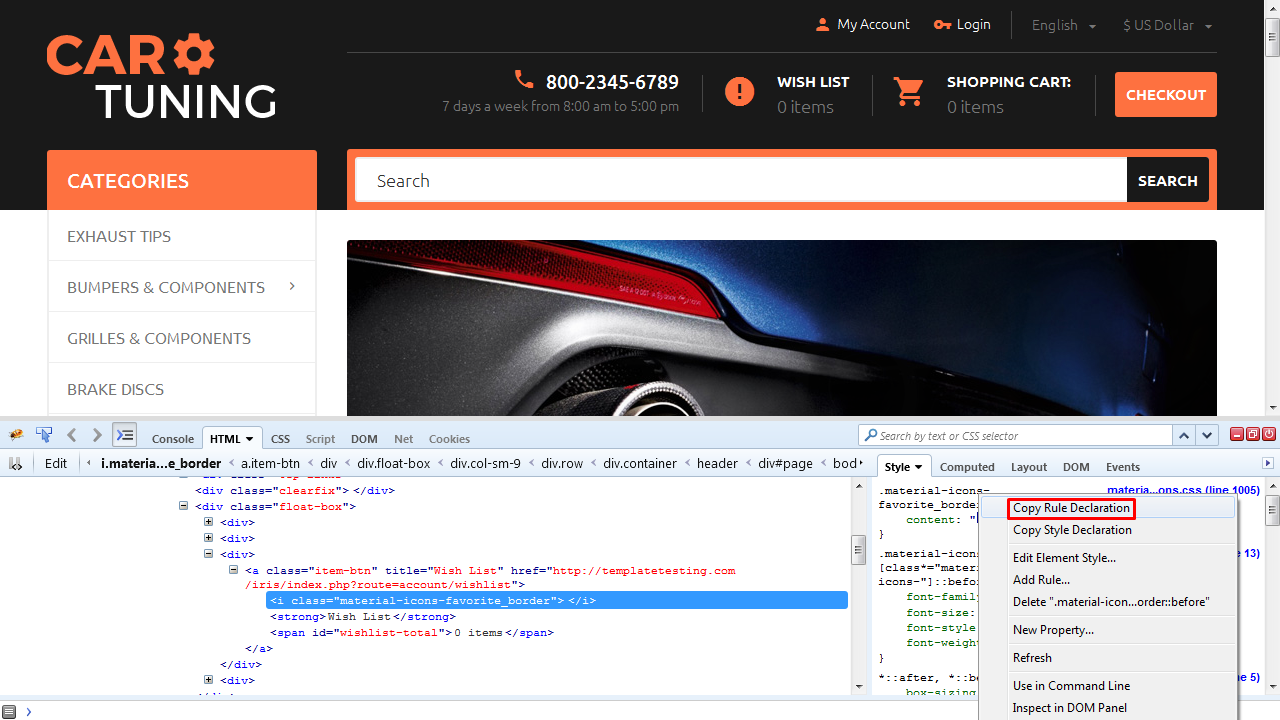Viewport: 1280px width, 720px height.
Task: Activate the element inspector arrow tool
Action: tap(44, 435)
